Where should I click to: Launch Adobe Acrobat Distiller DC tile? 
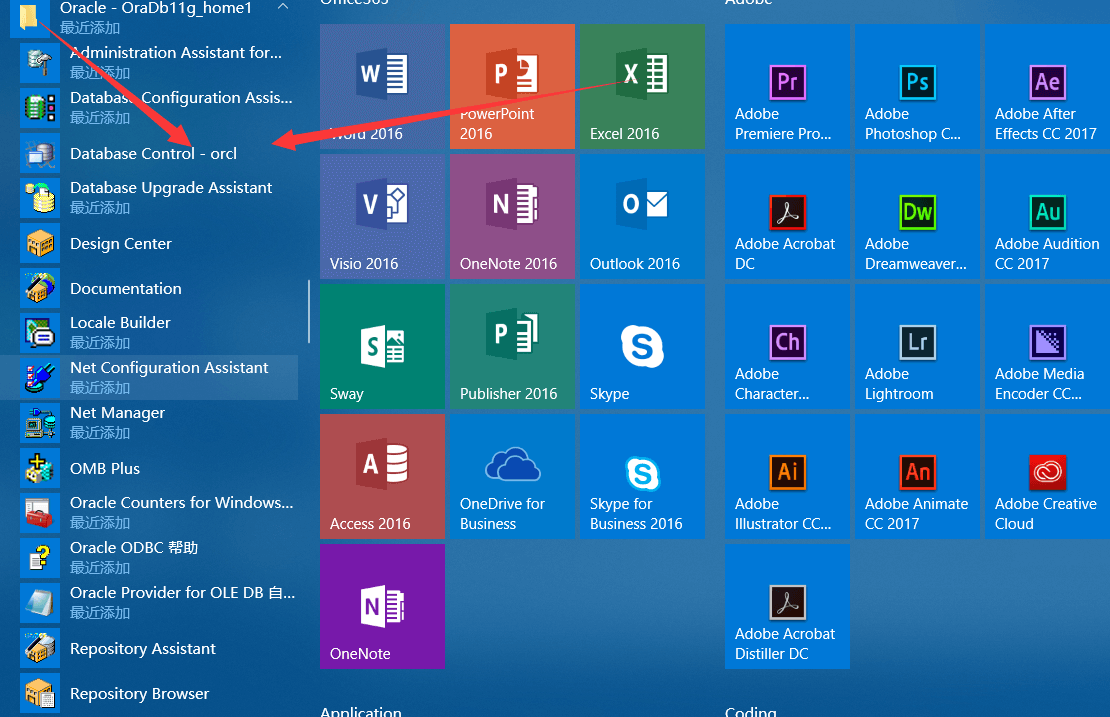pos(787,607)
